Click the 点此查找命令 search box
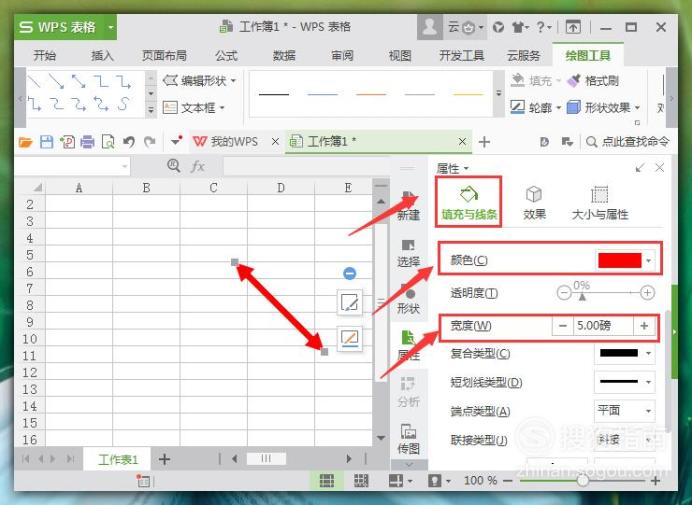The width and height of the screenshot is (692, 505). click(628, 142)
